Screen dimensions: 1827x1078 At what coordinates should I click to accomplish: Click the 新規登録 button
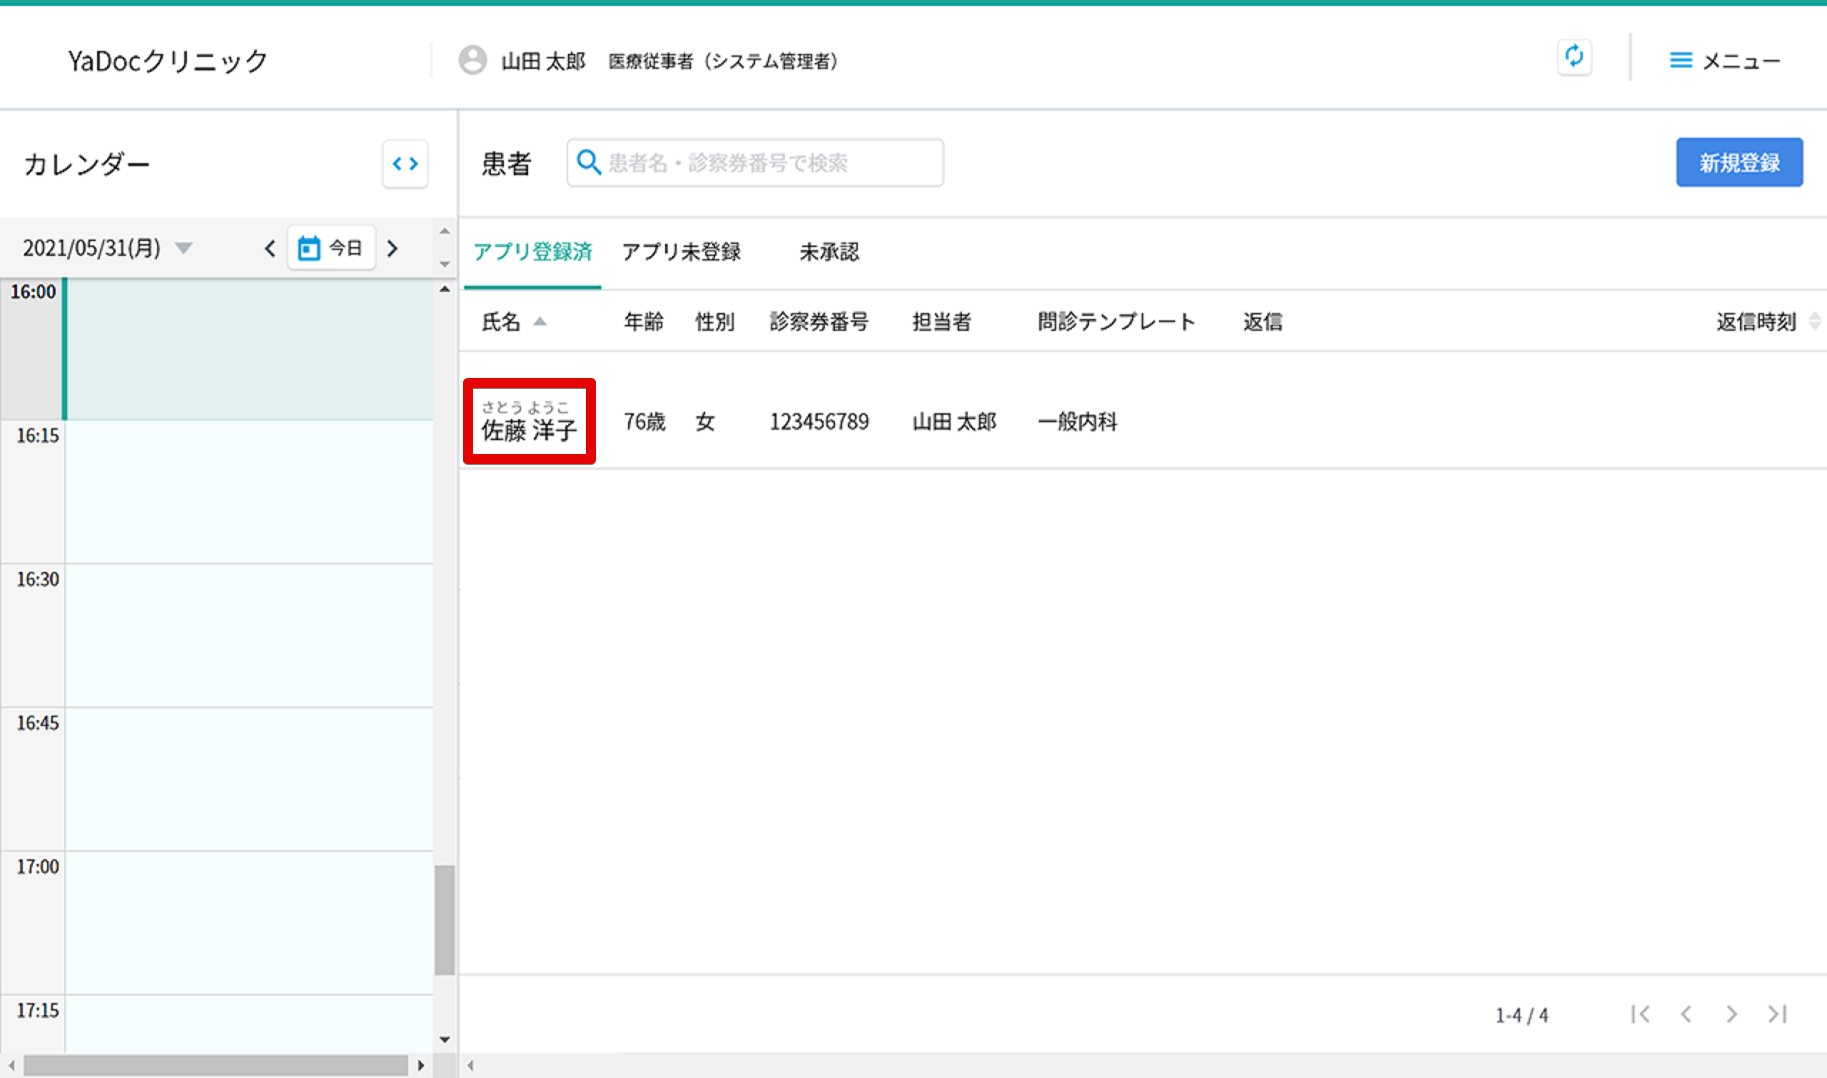pyautogui.click(x=1739, y=162)
